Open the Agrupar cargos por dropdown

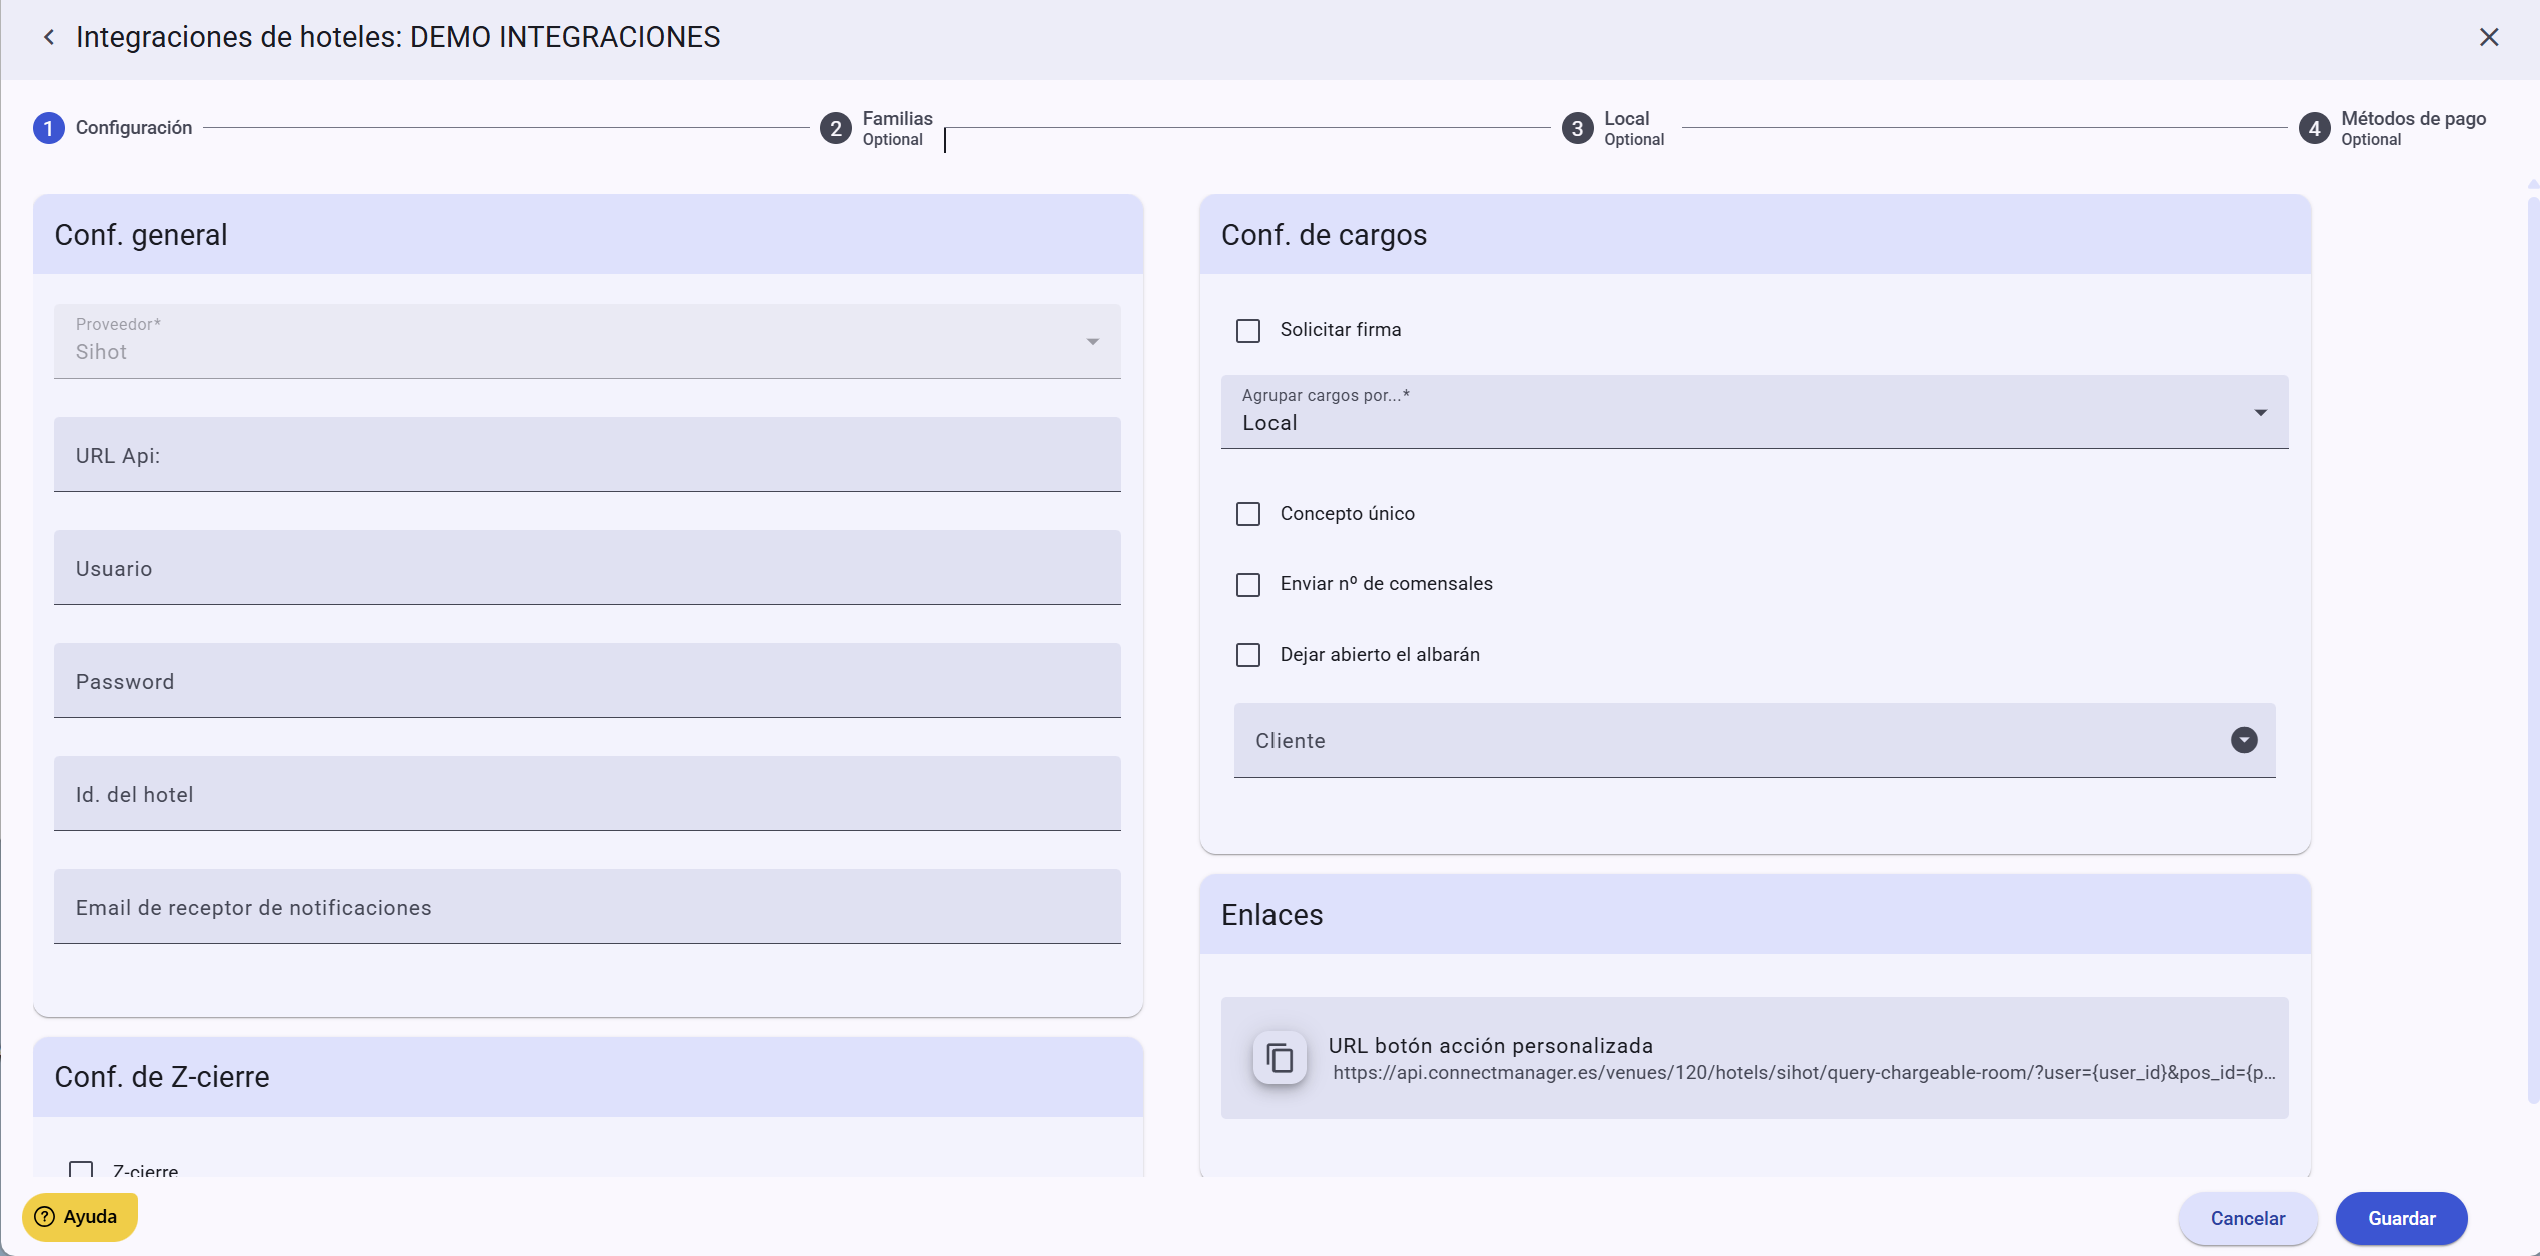click(1753, 412)
